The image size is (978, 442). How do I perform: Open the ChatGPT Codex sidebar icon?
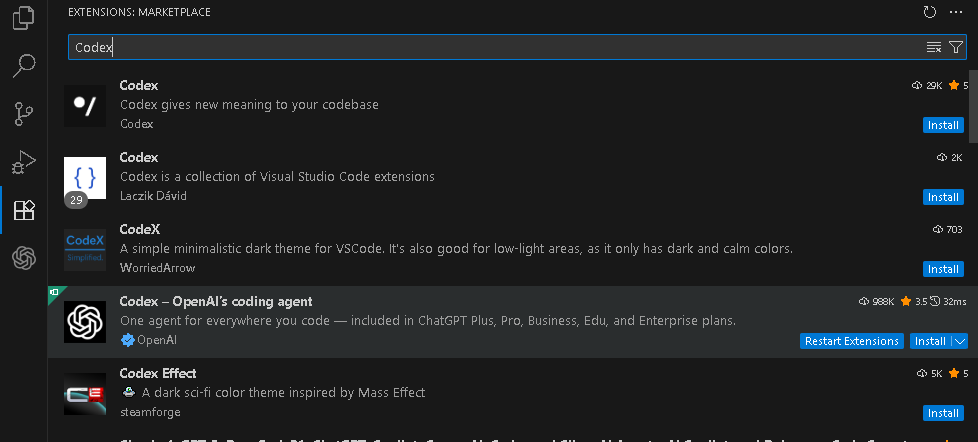click(23, 258)
